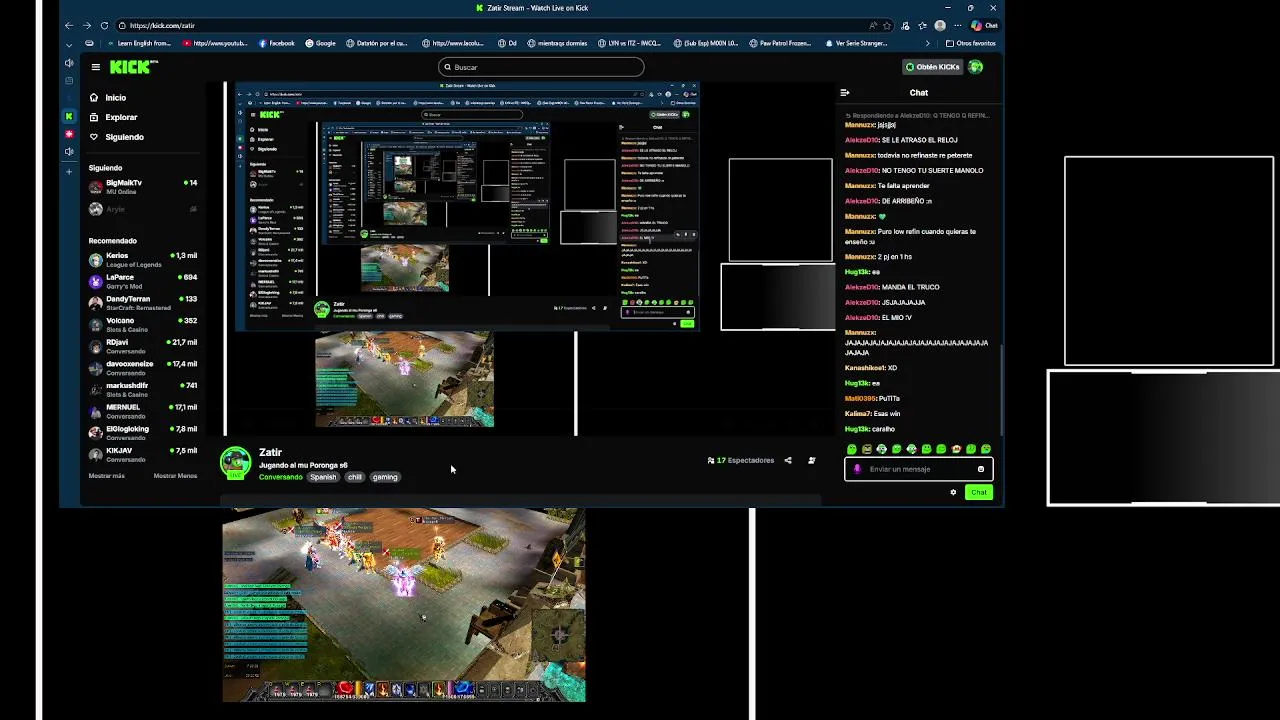Open the Kerios recommended channel
The height and width of the screenshot is (720, 1280).
pos(143,260)
